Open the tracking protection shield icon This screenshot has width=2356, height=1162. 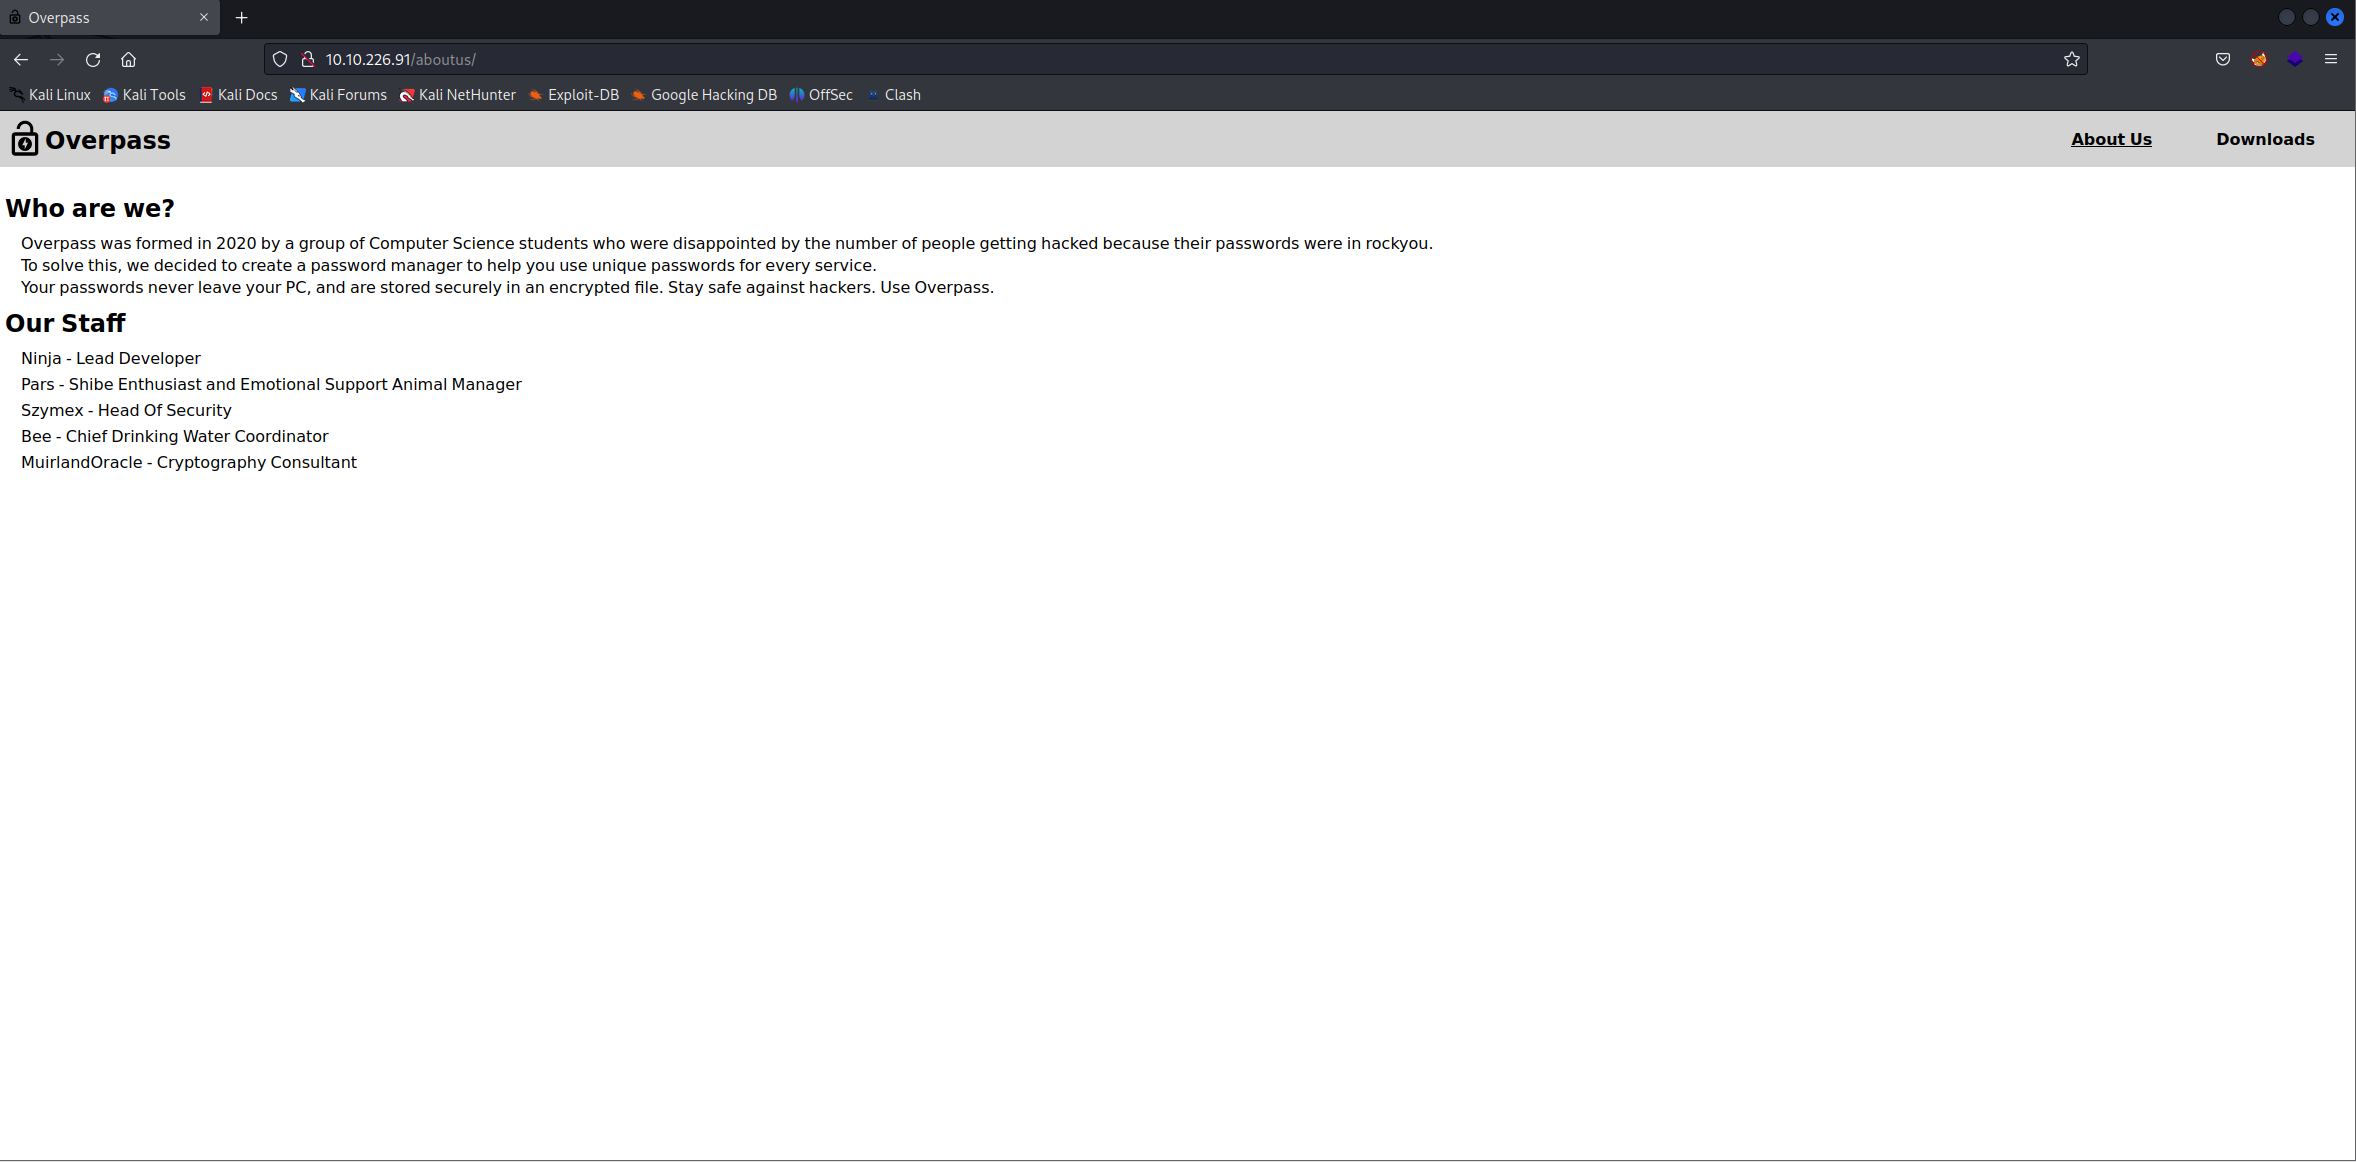tap(280, 60)
